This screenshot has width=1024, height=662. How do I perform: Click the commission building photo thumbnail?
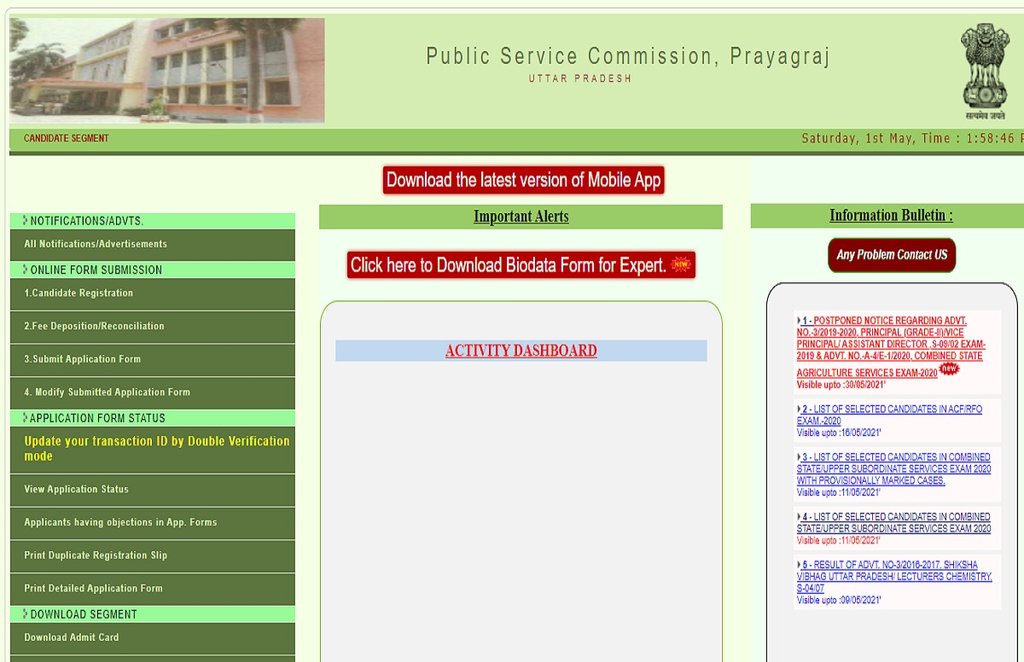tap(167, 71)
